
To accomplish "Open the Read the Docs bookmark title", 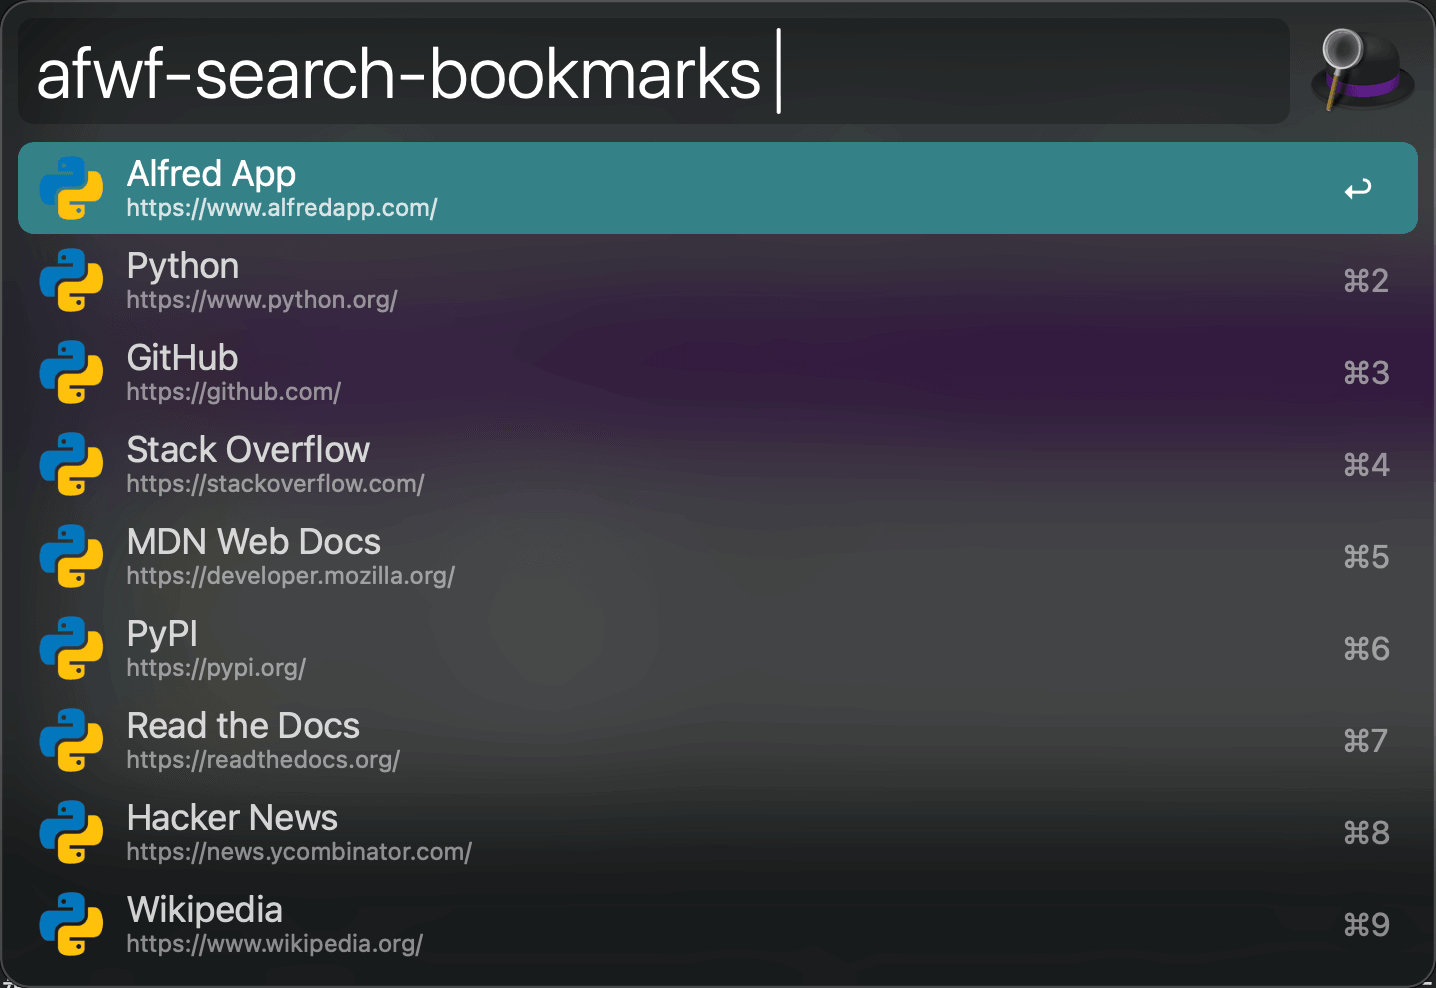I will click(x=243, y=726).
